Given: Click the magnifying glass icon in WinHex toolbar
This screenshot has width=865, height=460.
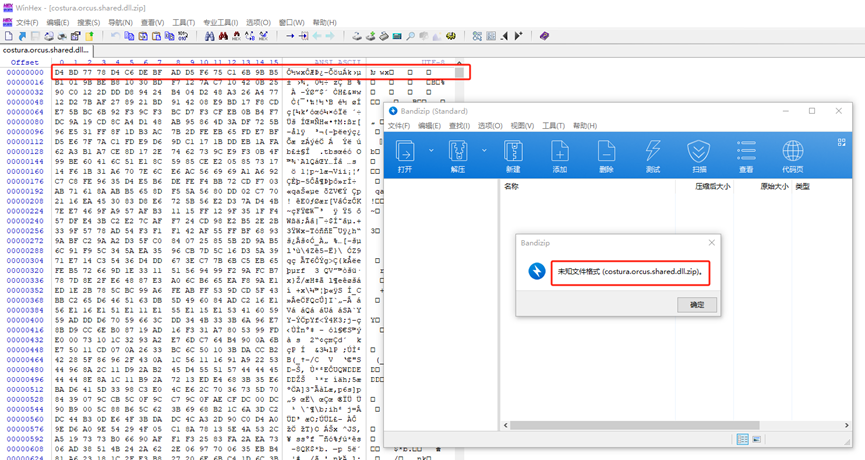Looking at the screenshot, I should (x=410, y=36).
